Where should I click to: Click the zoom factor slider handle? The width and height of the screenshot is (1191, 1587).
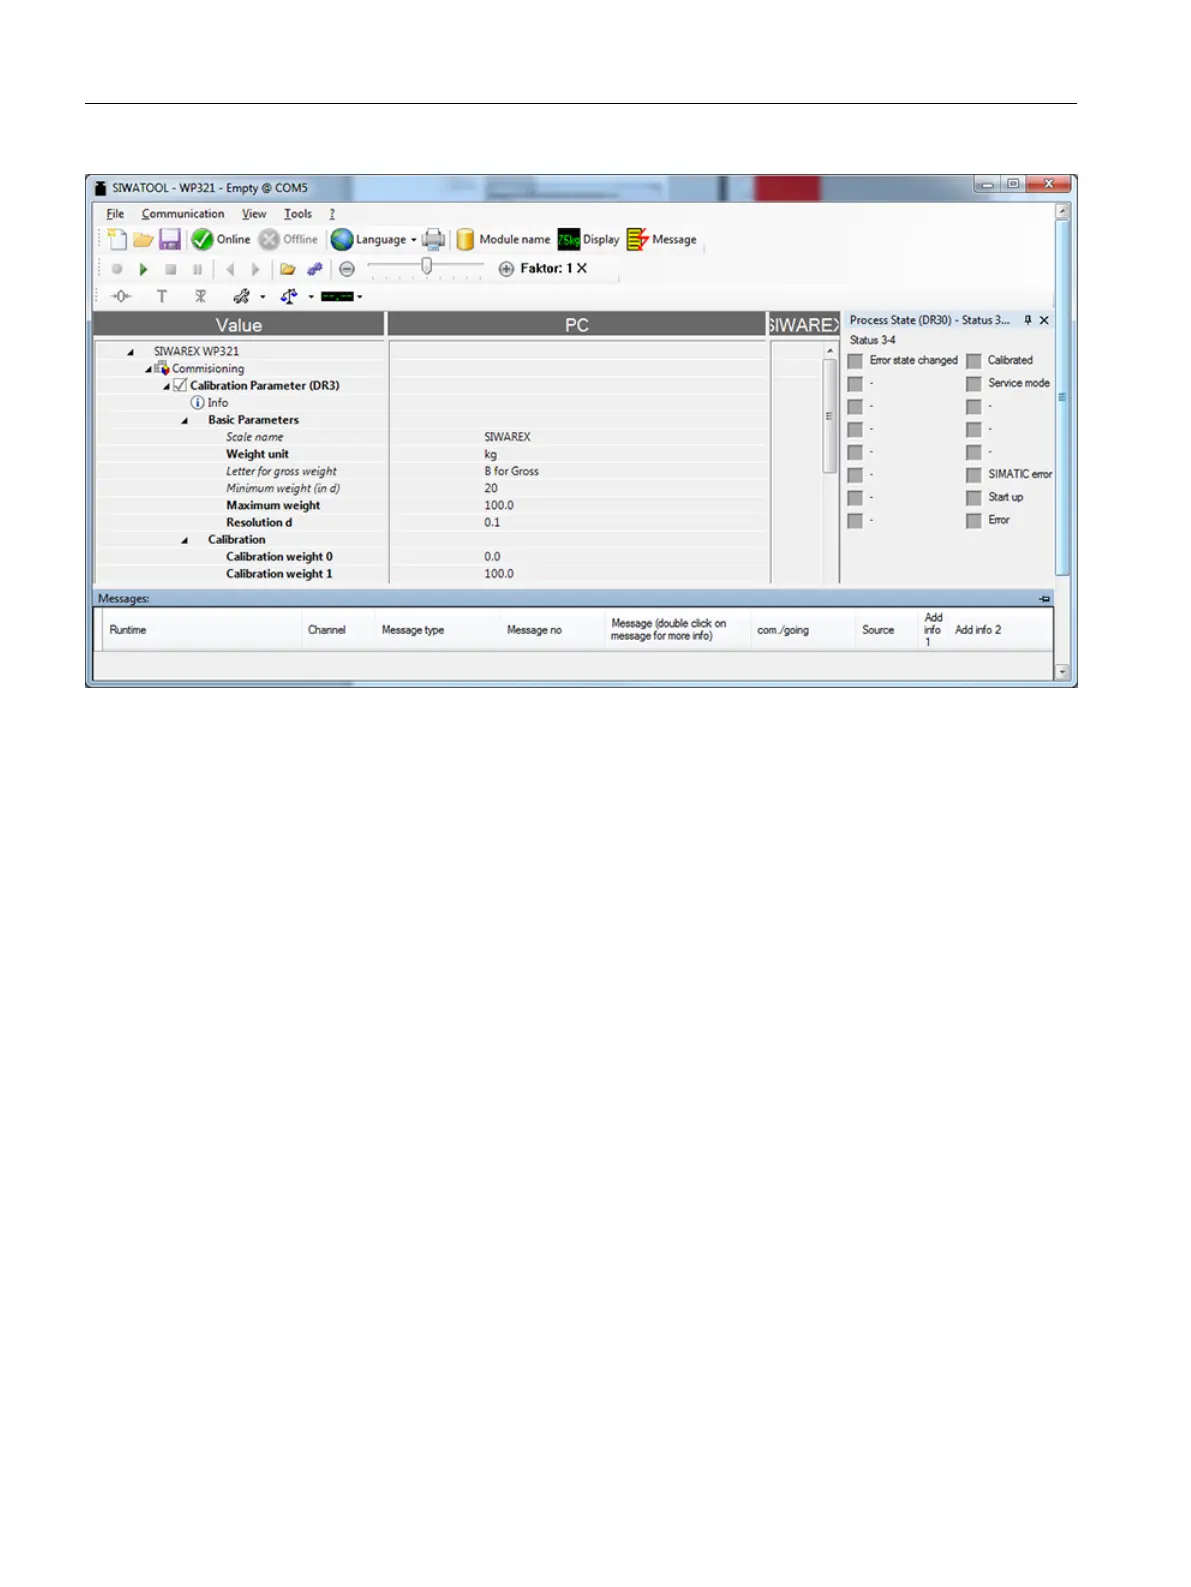(427, 266)
